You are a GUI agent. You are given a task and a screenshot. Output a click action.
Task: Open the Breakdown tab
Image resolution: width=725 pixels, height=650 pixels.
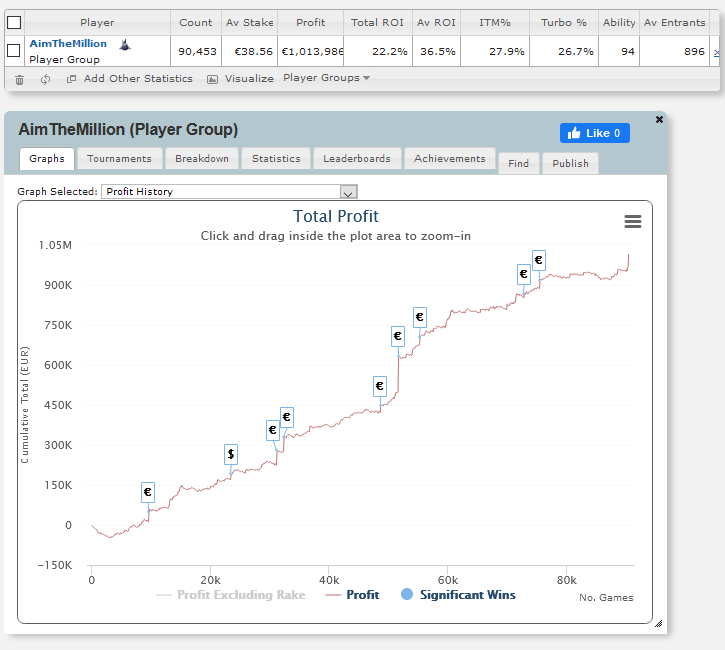point(202,159)
